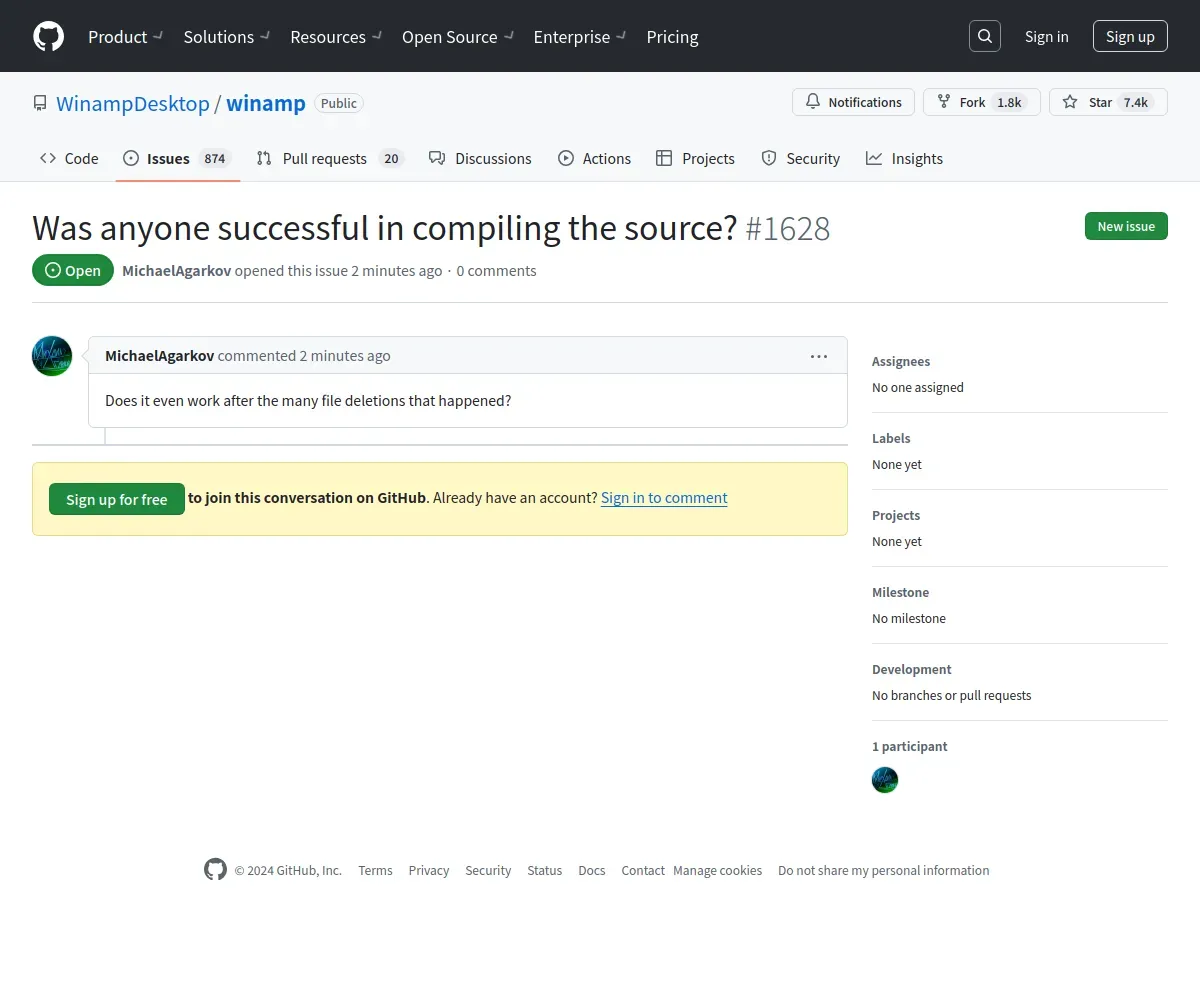Open MichaelAgarkov's avatar beside the comment
The image size is (1200, 1000).
point(52,356)
